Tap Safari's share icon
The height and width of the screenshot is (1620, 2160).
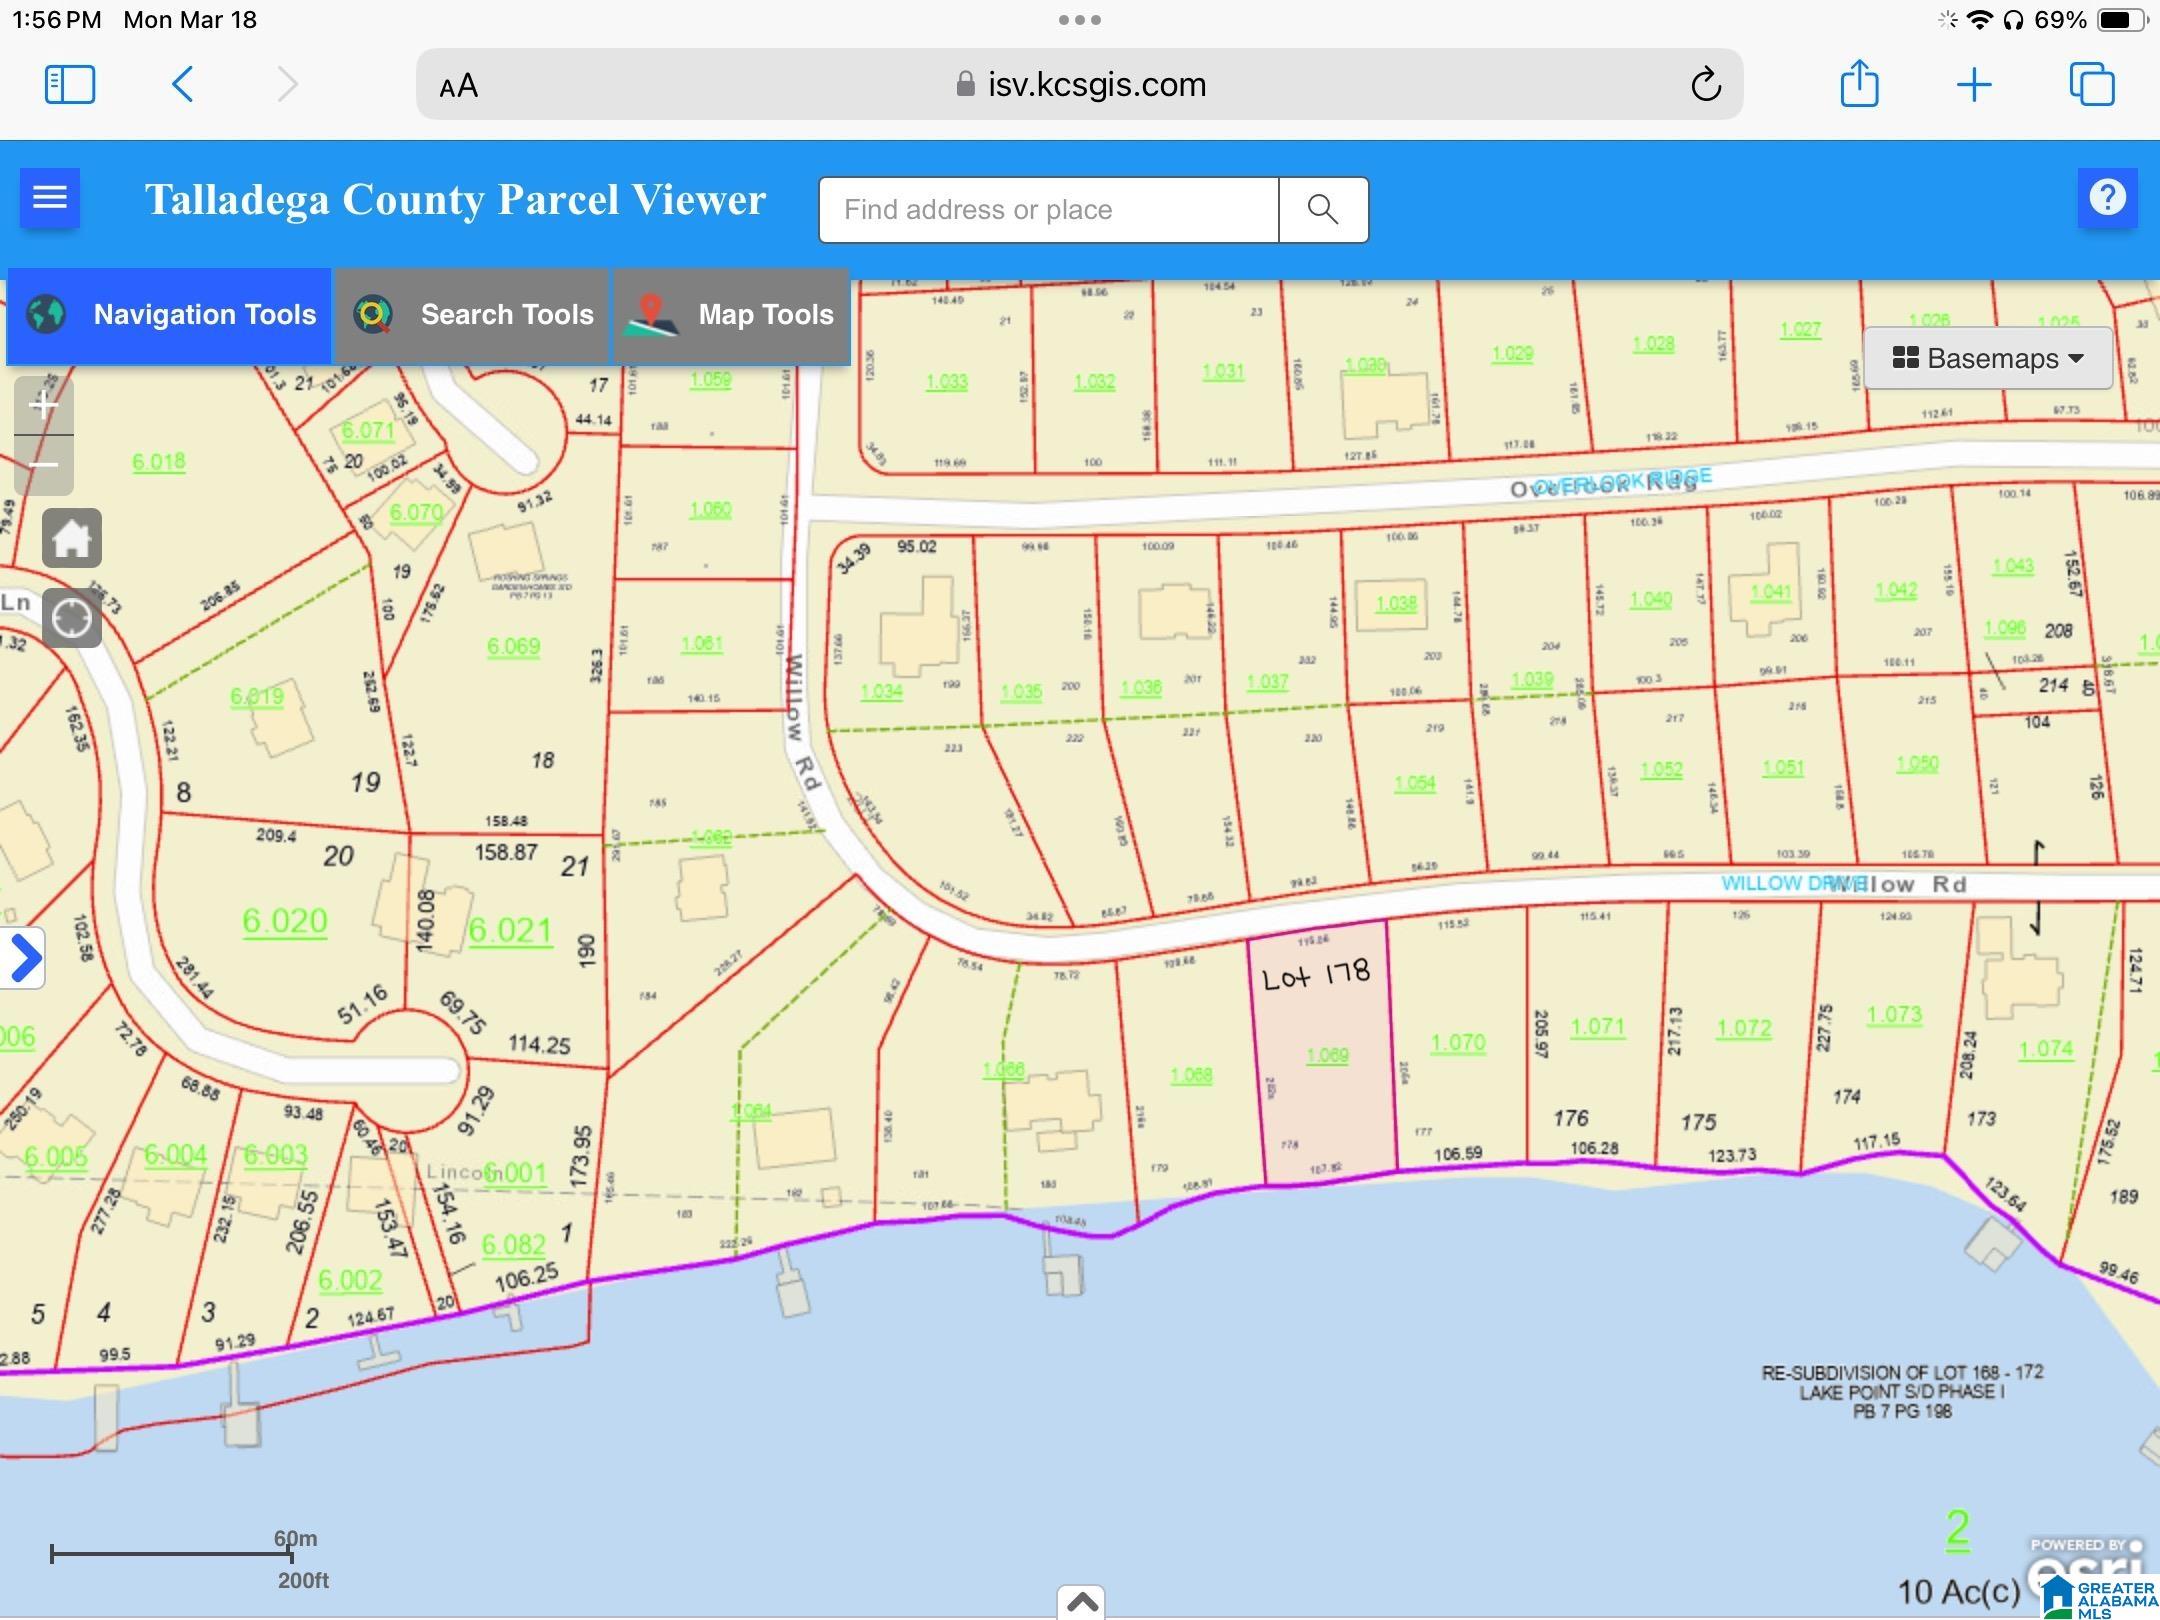click(1859, 84)
